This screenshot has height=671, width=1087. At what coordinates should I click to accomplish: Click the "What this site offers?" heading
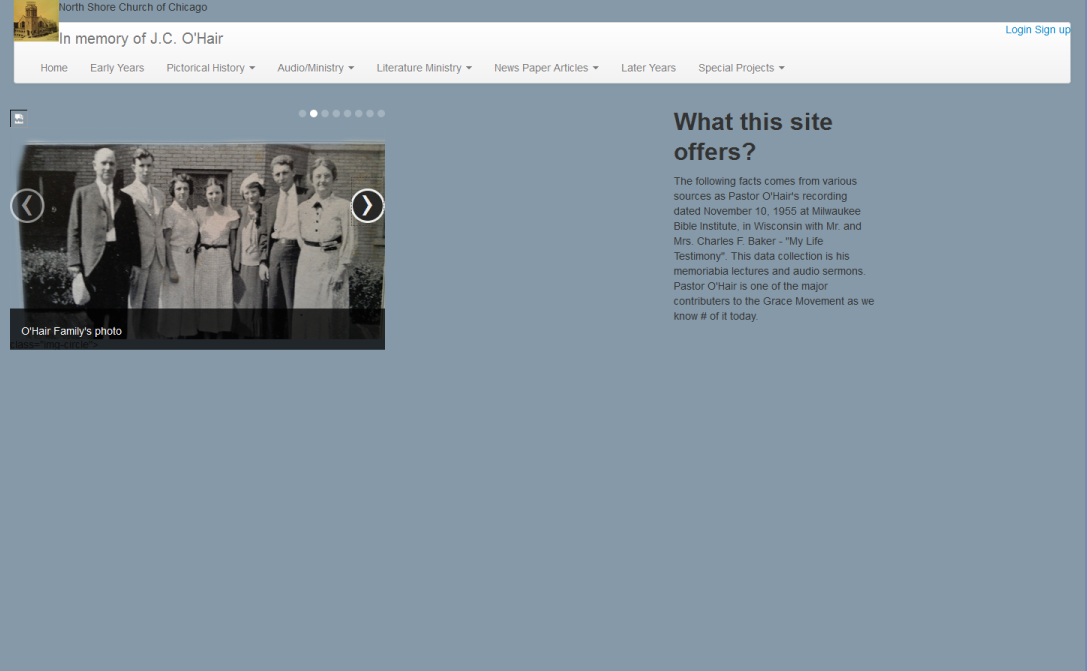(x=753, y=137)
